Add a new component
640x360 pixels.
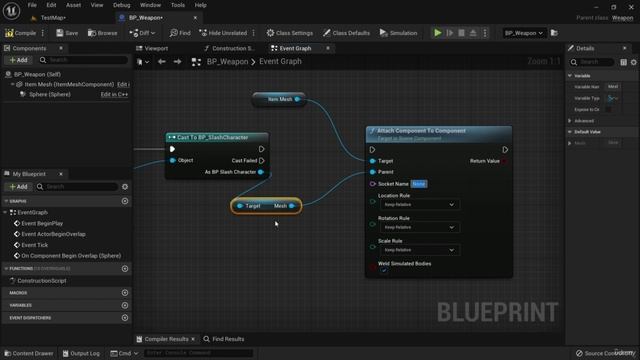tap(19, 60)
